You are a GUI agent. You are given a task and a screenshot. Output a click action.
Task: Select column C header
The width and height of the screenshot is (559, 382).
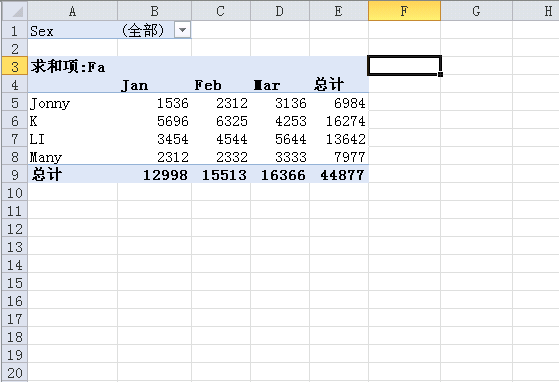click(x=221, y=11)
